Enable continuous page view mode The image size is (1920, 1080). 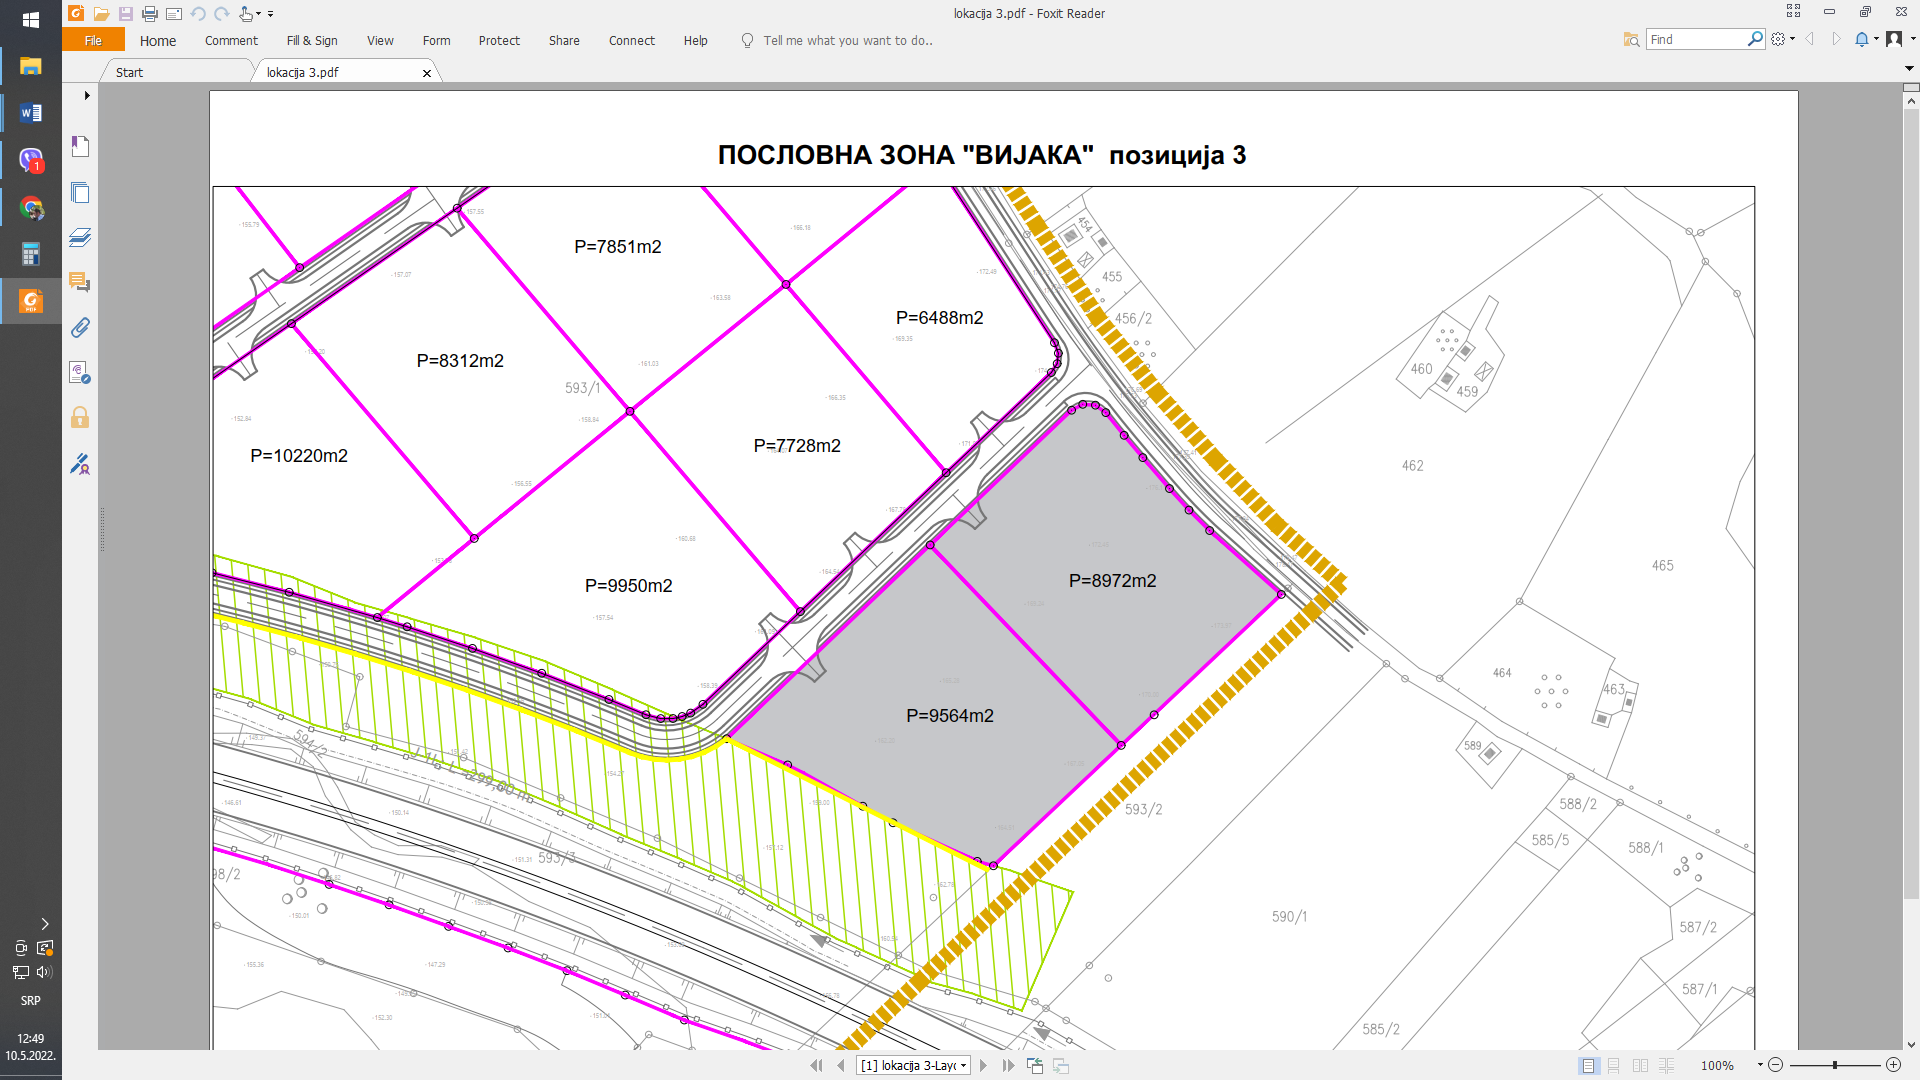click(x=1614, y=1066)
